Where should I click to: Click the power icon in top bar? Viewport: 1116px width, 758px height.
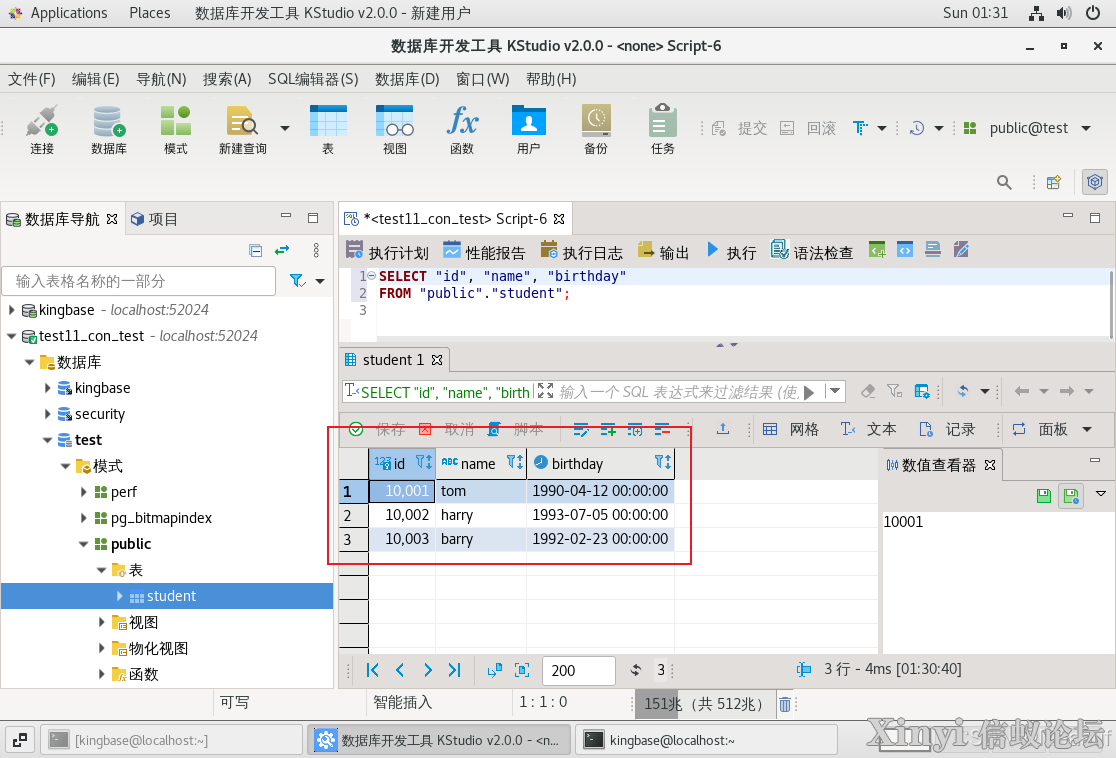(x=1093, y=13)
